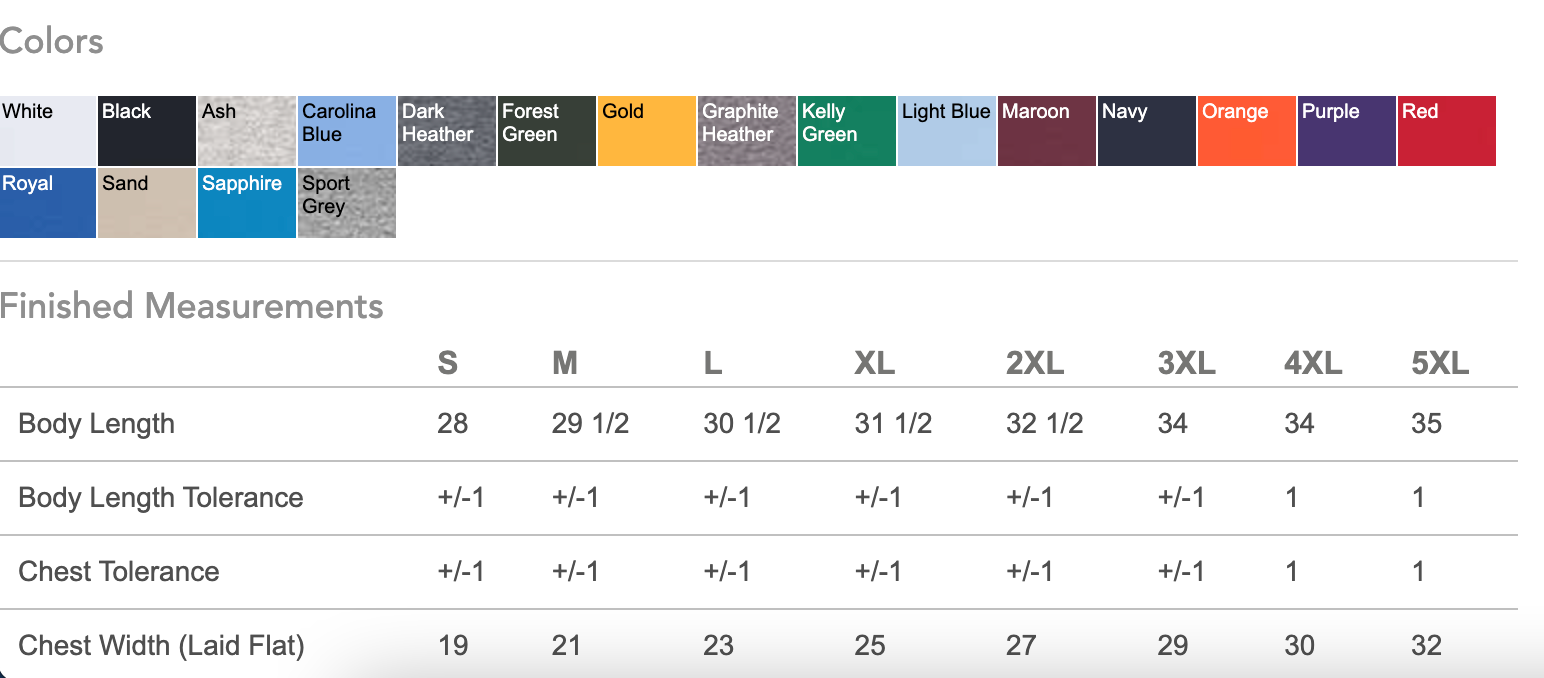Pick the Ash color swatch

coord(247,131)
